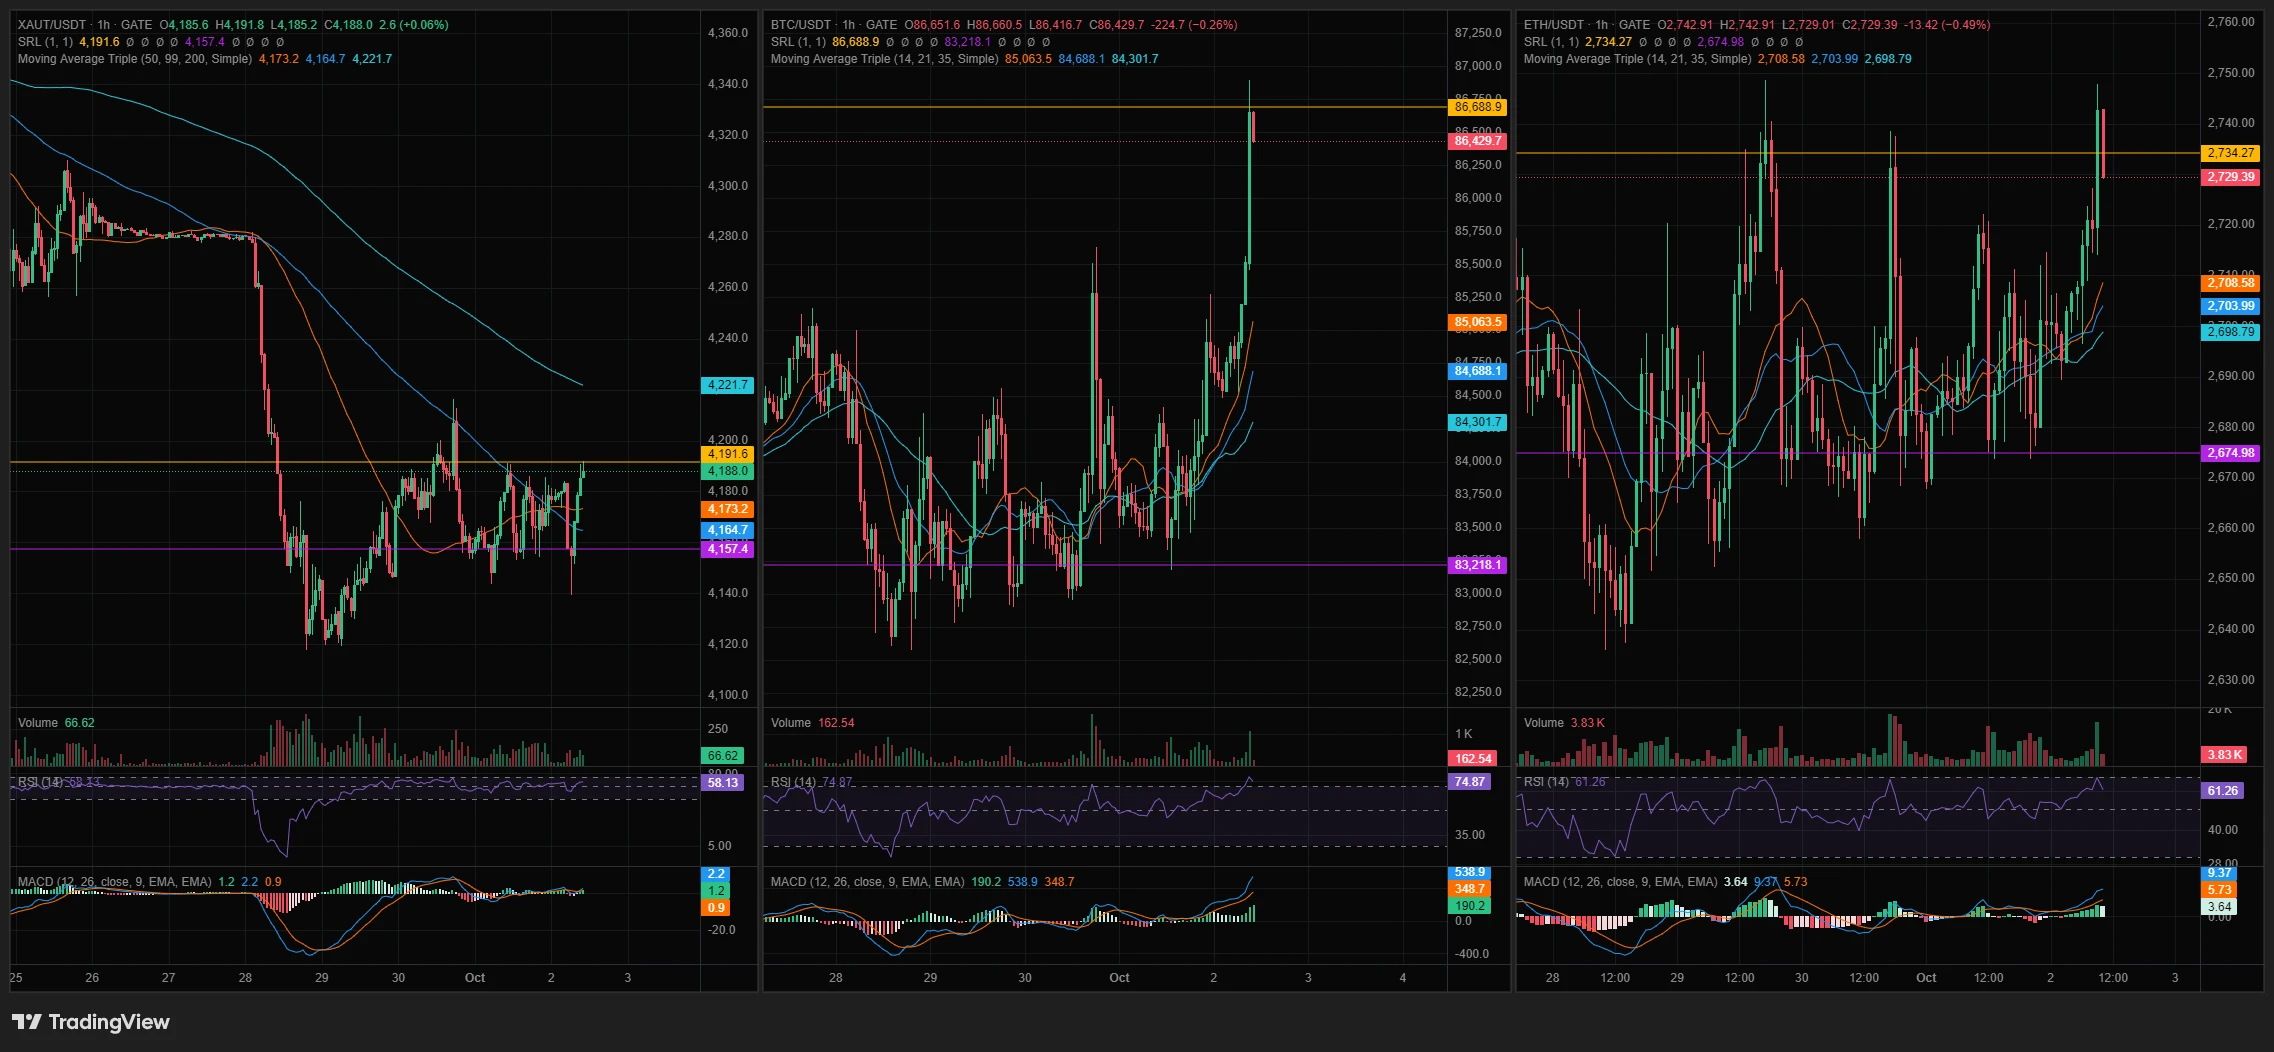
Task: Click the RSI (14) 74.87 legend label
Action: coord(811,782)
